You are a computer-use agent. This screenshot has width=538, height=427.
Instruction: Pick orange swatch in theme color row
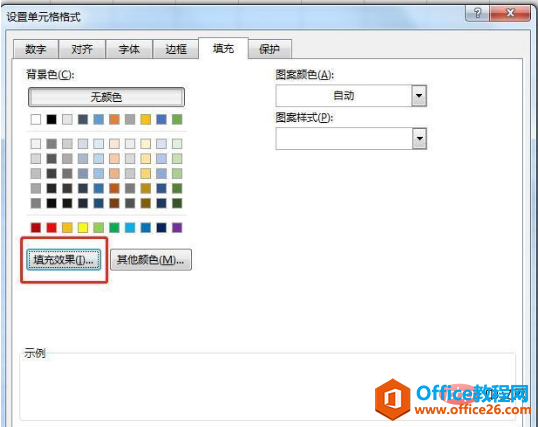click(114, 119)
